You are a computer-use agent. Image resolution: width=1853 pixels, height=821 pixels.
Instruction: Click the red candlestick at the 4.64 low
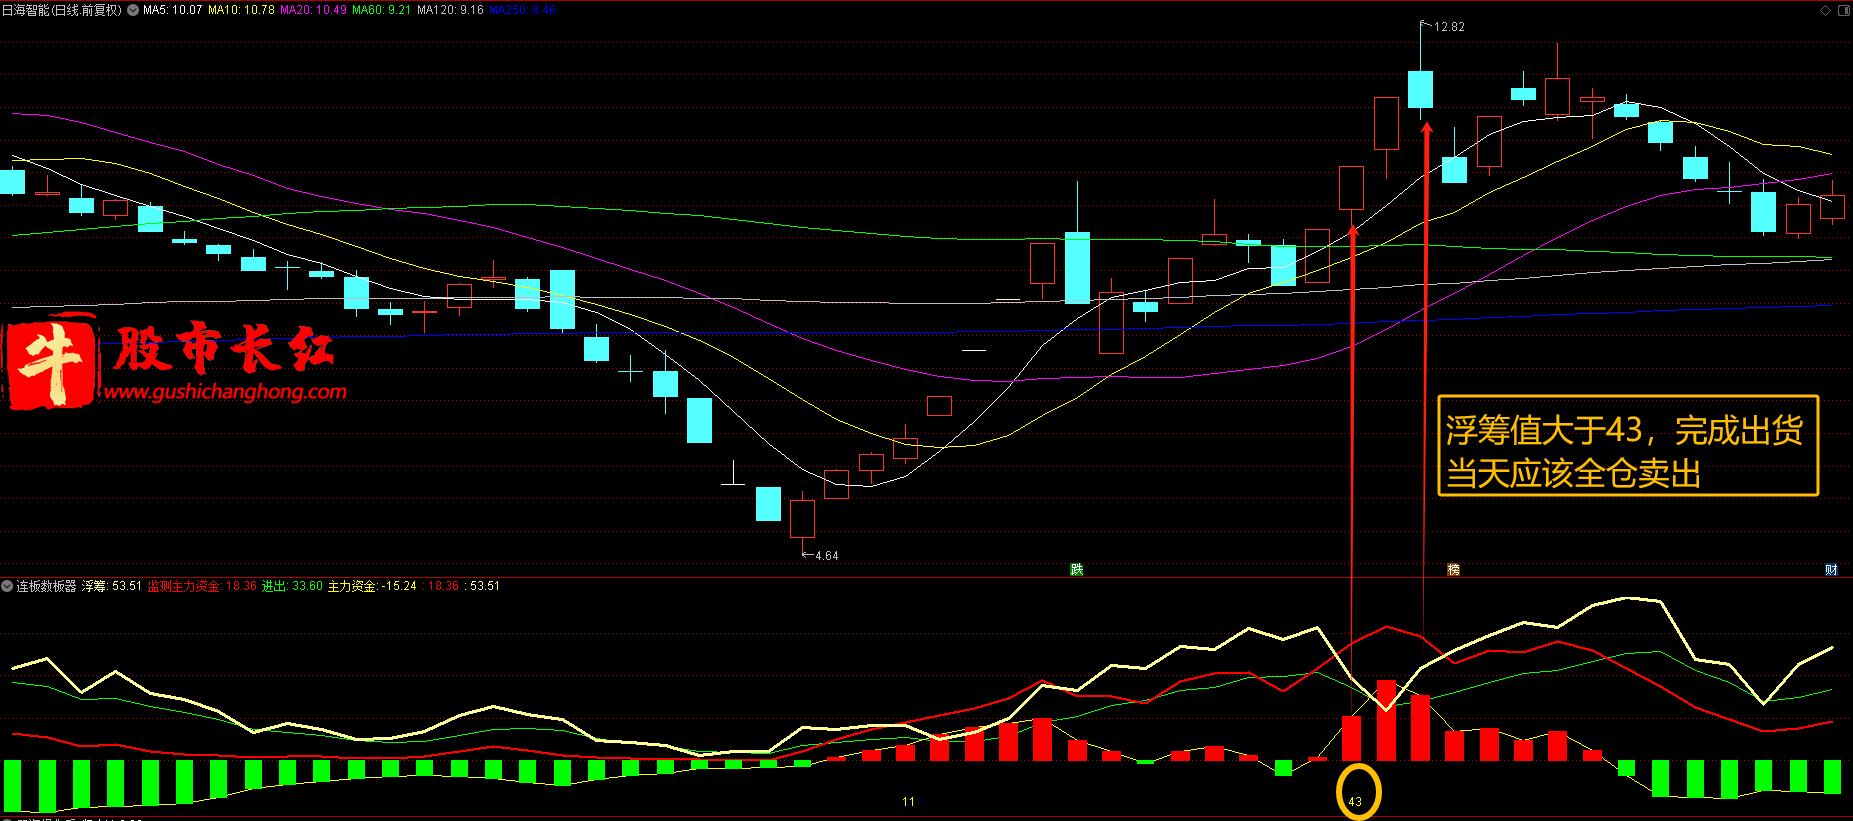[x=802, y=518]
